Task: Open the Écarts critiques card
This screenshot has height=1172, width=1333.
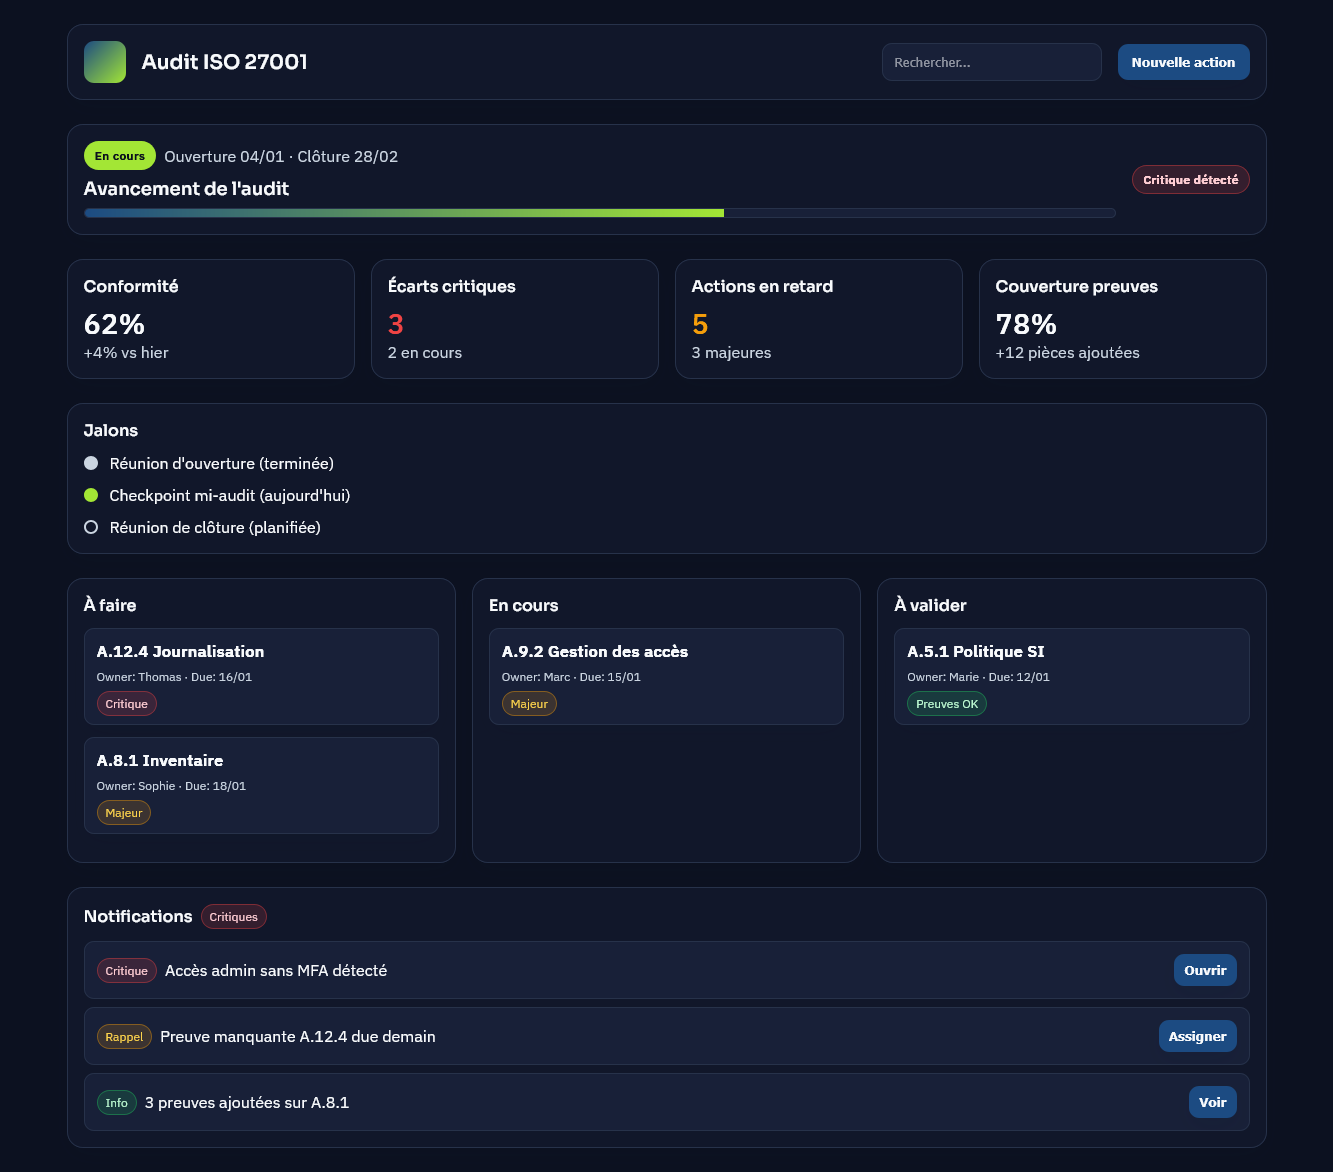Action: click(514, 319)
